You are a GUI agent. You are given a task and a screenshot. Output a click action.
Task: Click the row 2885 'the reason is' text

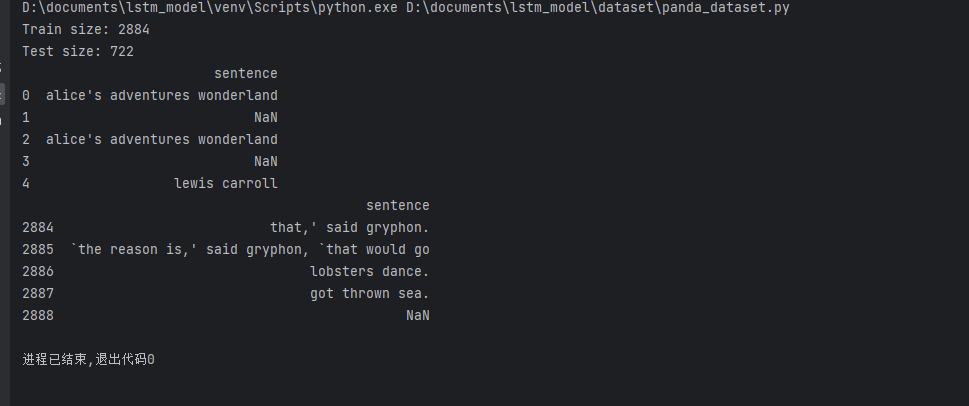click(x=250, y=250)
